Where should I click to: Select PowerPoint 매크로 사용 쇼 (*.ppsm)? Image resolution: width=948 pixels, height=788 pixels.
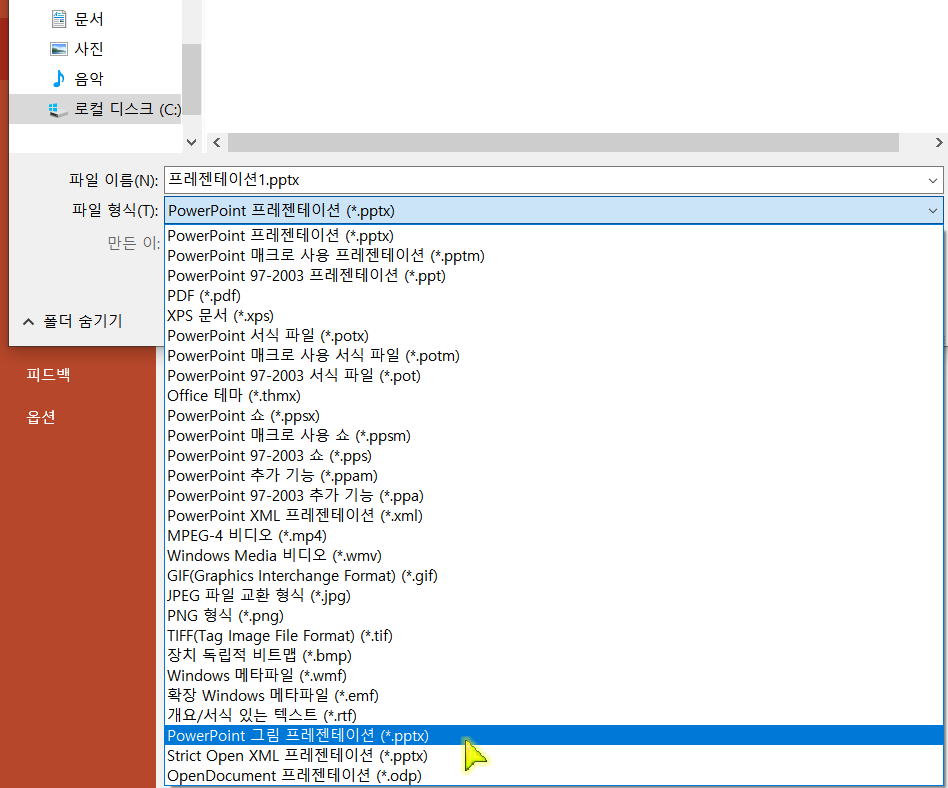554,436
